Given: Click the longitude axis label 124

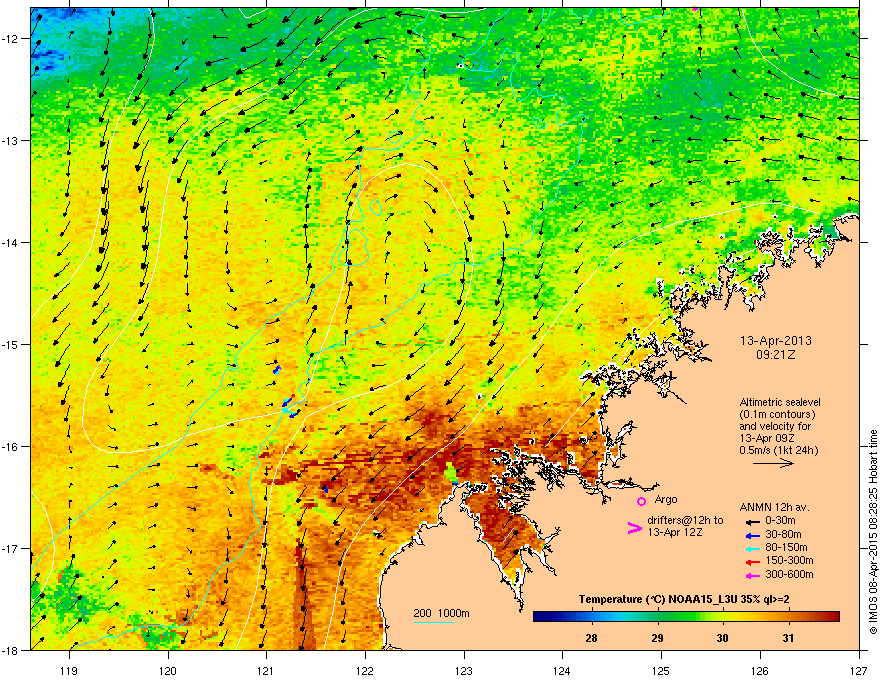Looking at the screenshot, I should tap(562, 670).
